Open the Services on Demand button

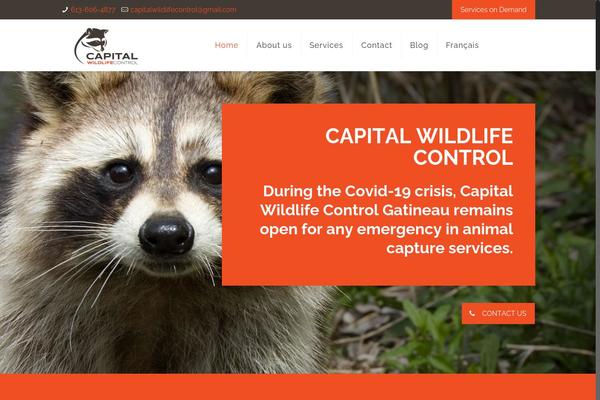pyautogui.click(x=493, y=9)
